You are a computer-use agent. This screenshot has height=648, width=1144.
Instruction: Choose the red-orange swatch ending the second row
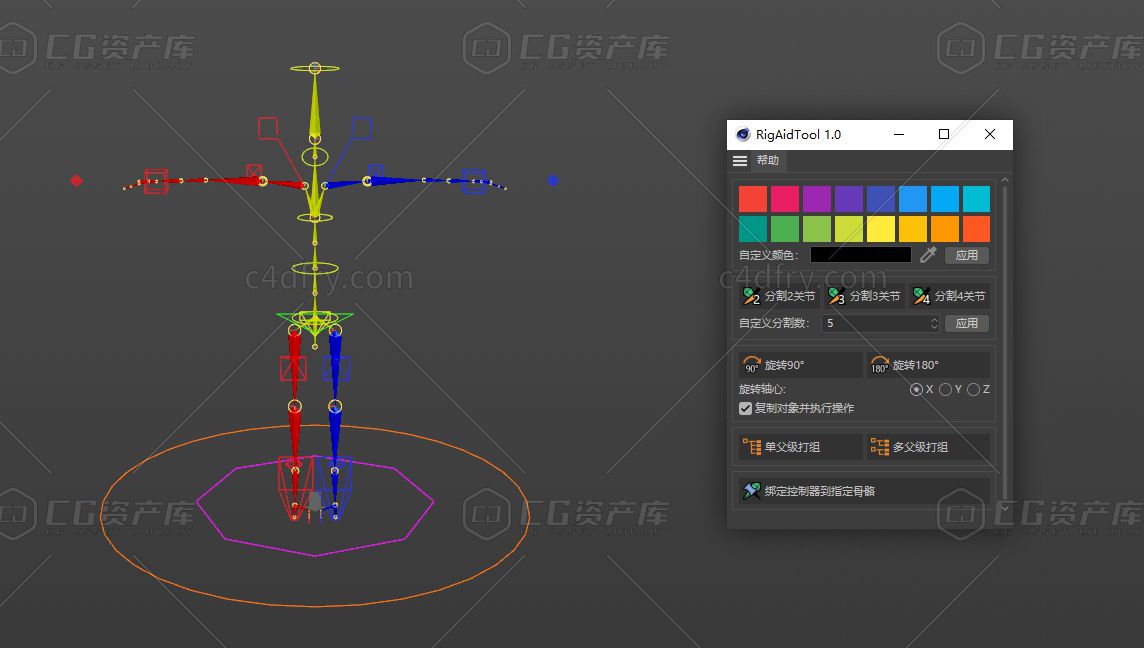pos(976,228)
